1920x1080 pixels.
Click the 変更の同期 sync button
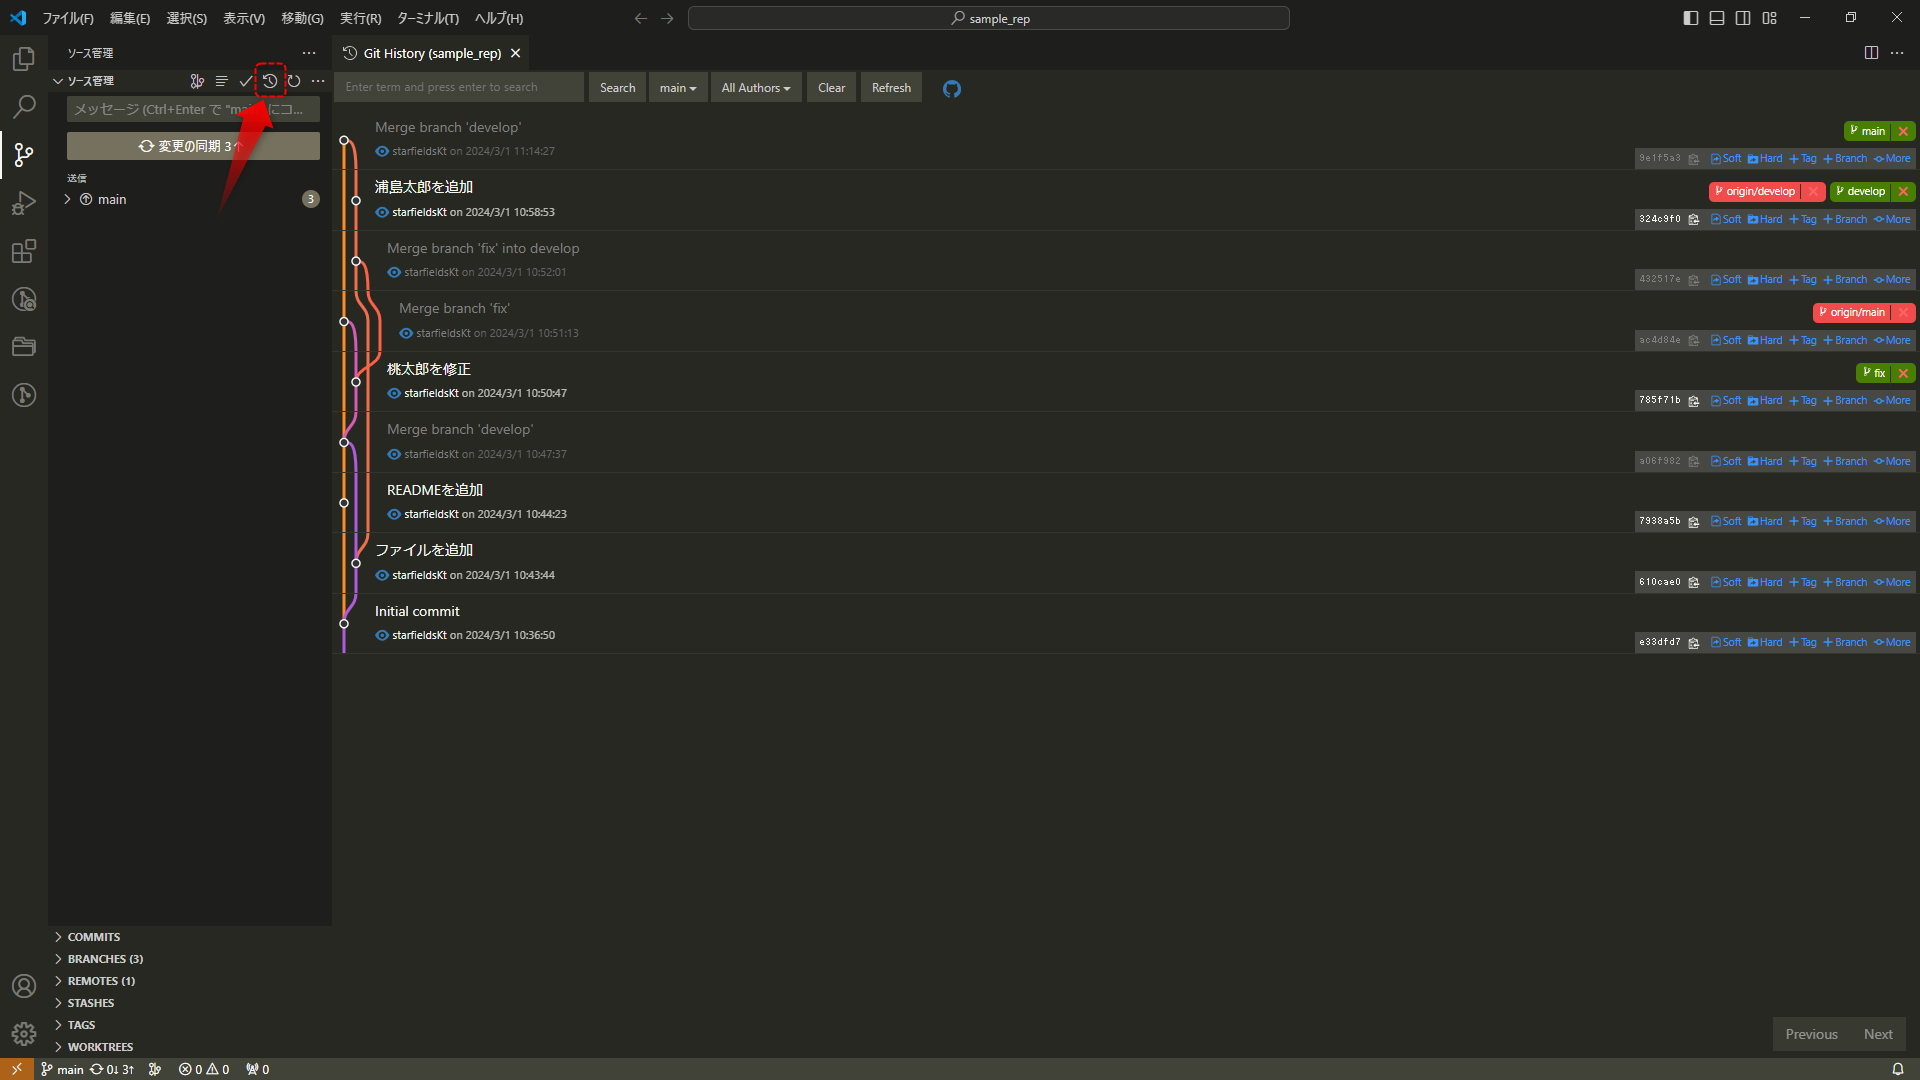point(193,146)
